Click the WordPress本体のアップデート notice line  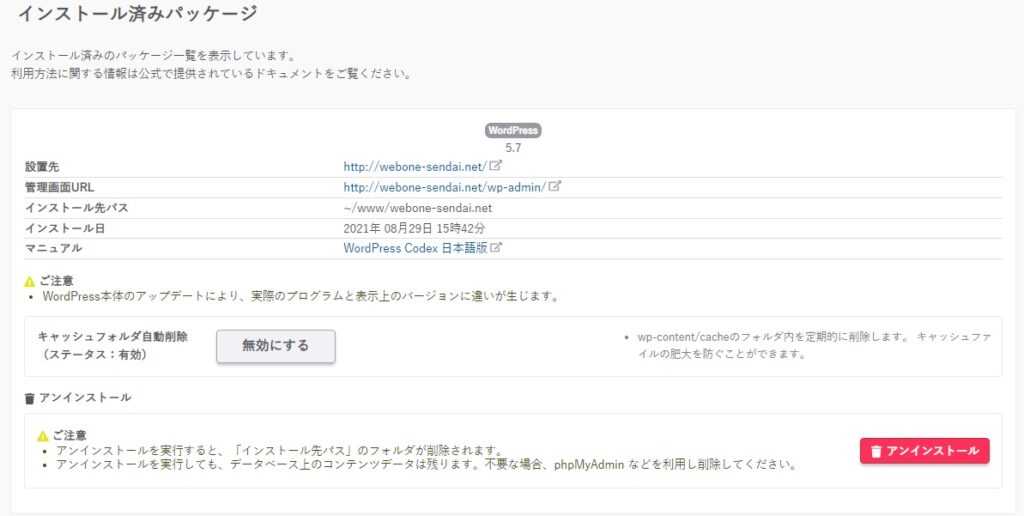(300, 296)
